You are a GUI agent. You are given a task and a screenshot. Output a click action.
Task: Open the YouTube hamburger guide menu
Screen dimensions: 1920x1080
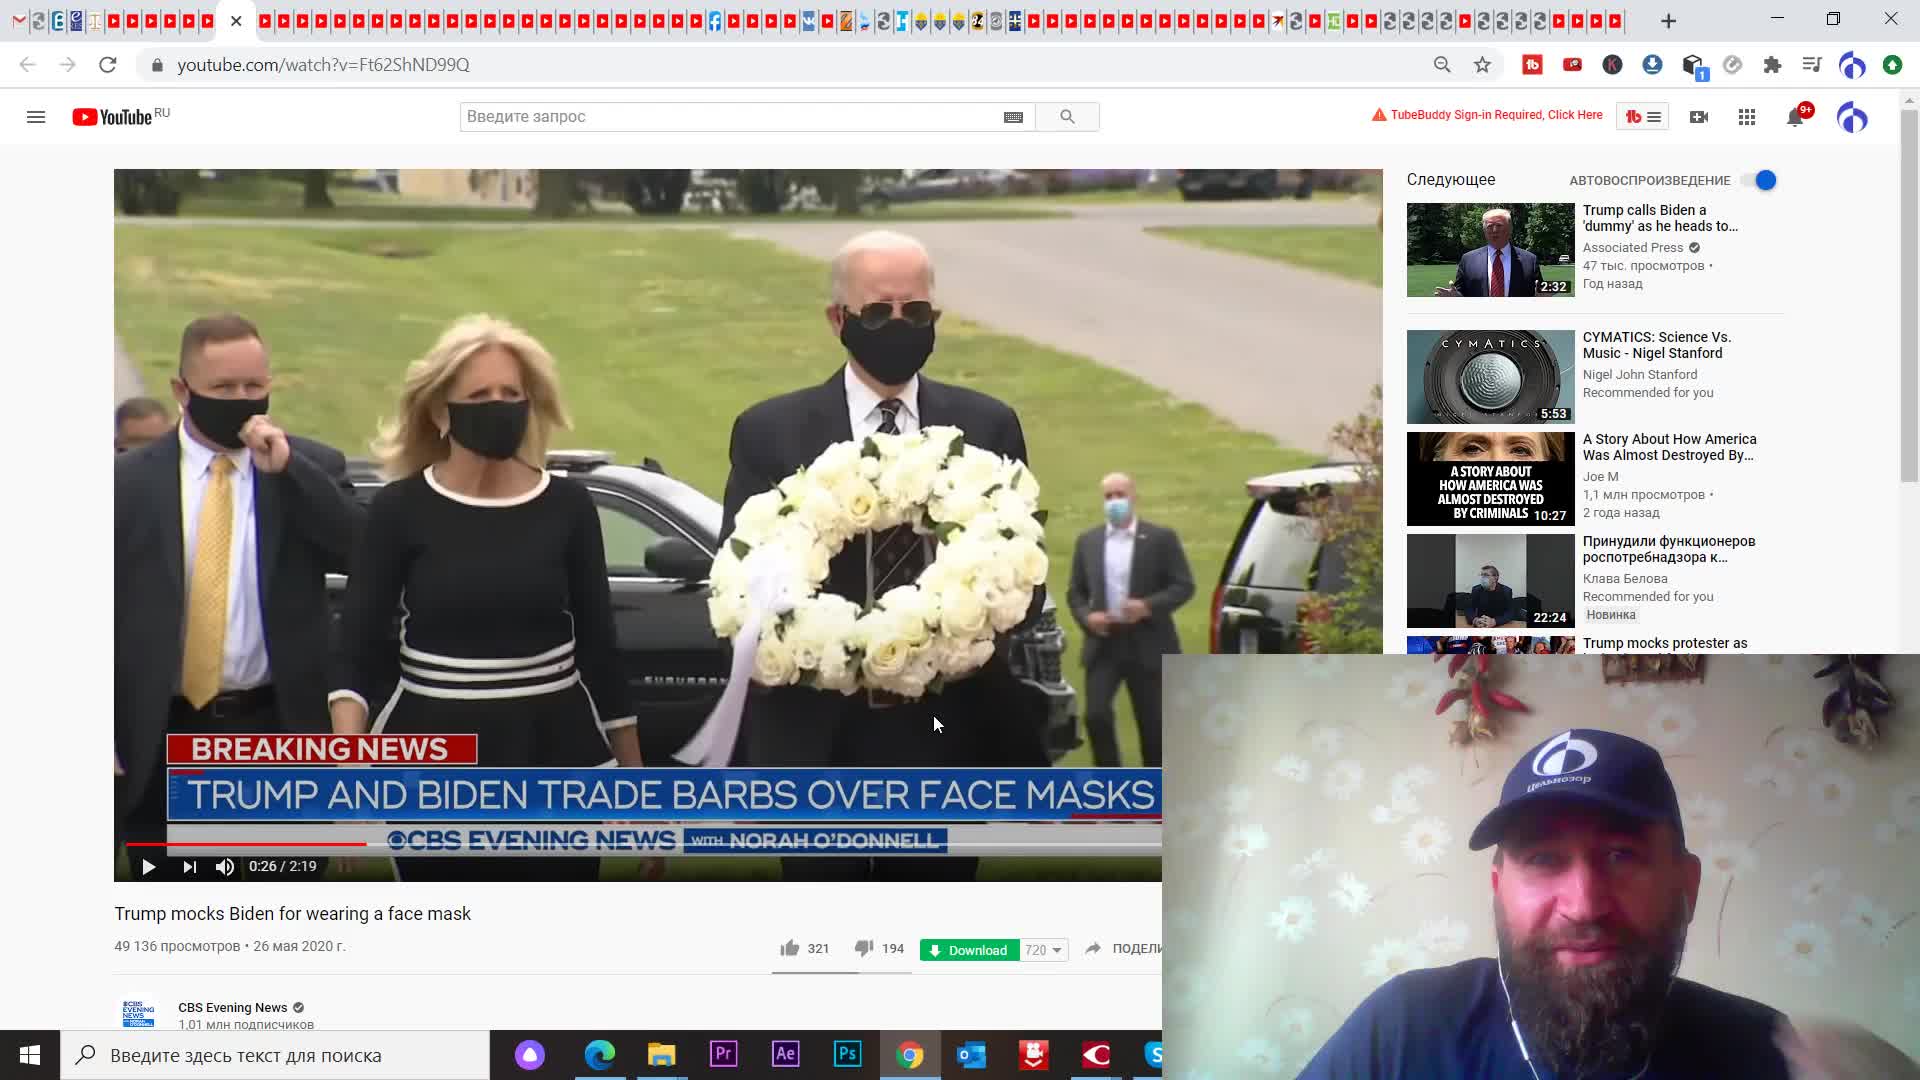36,117
